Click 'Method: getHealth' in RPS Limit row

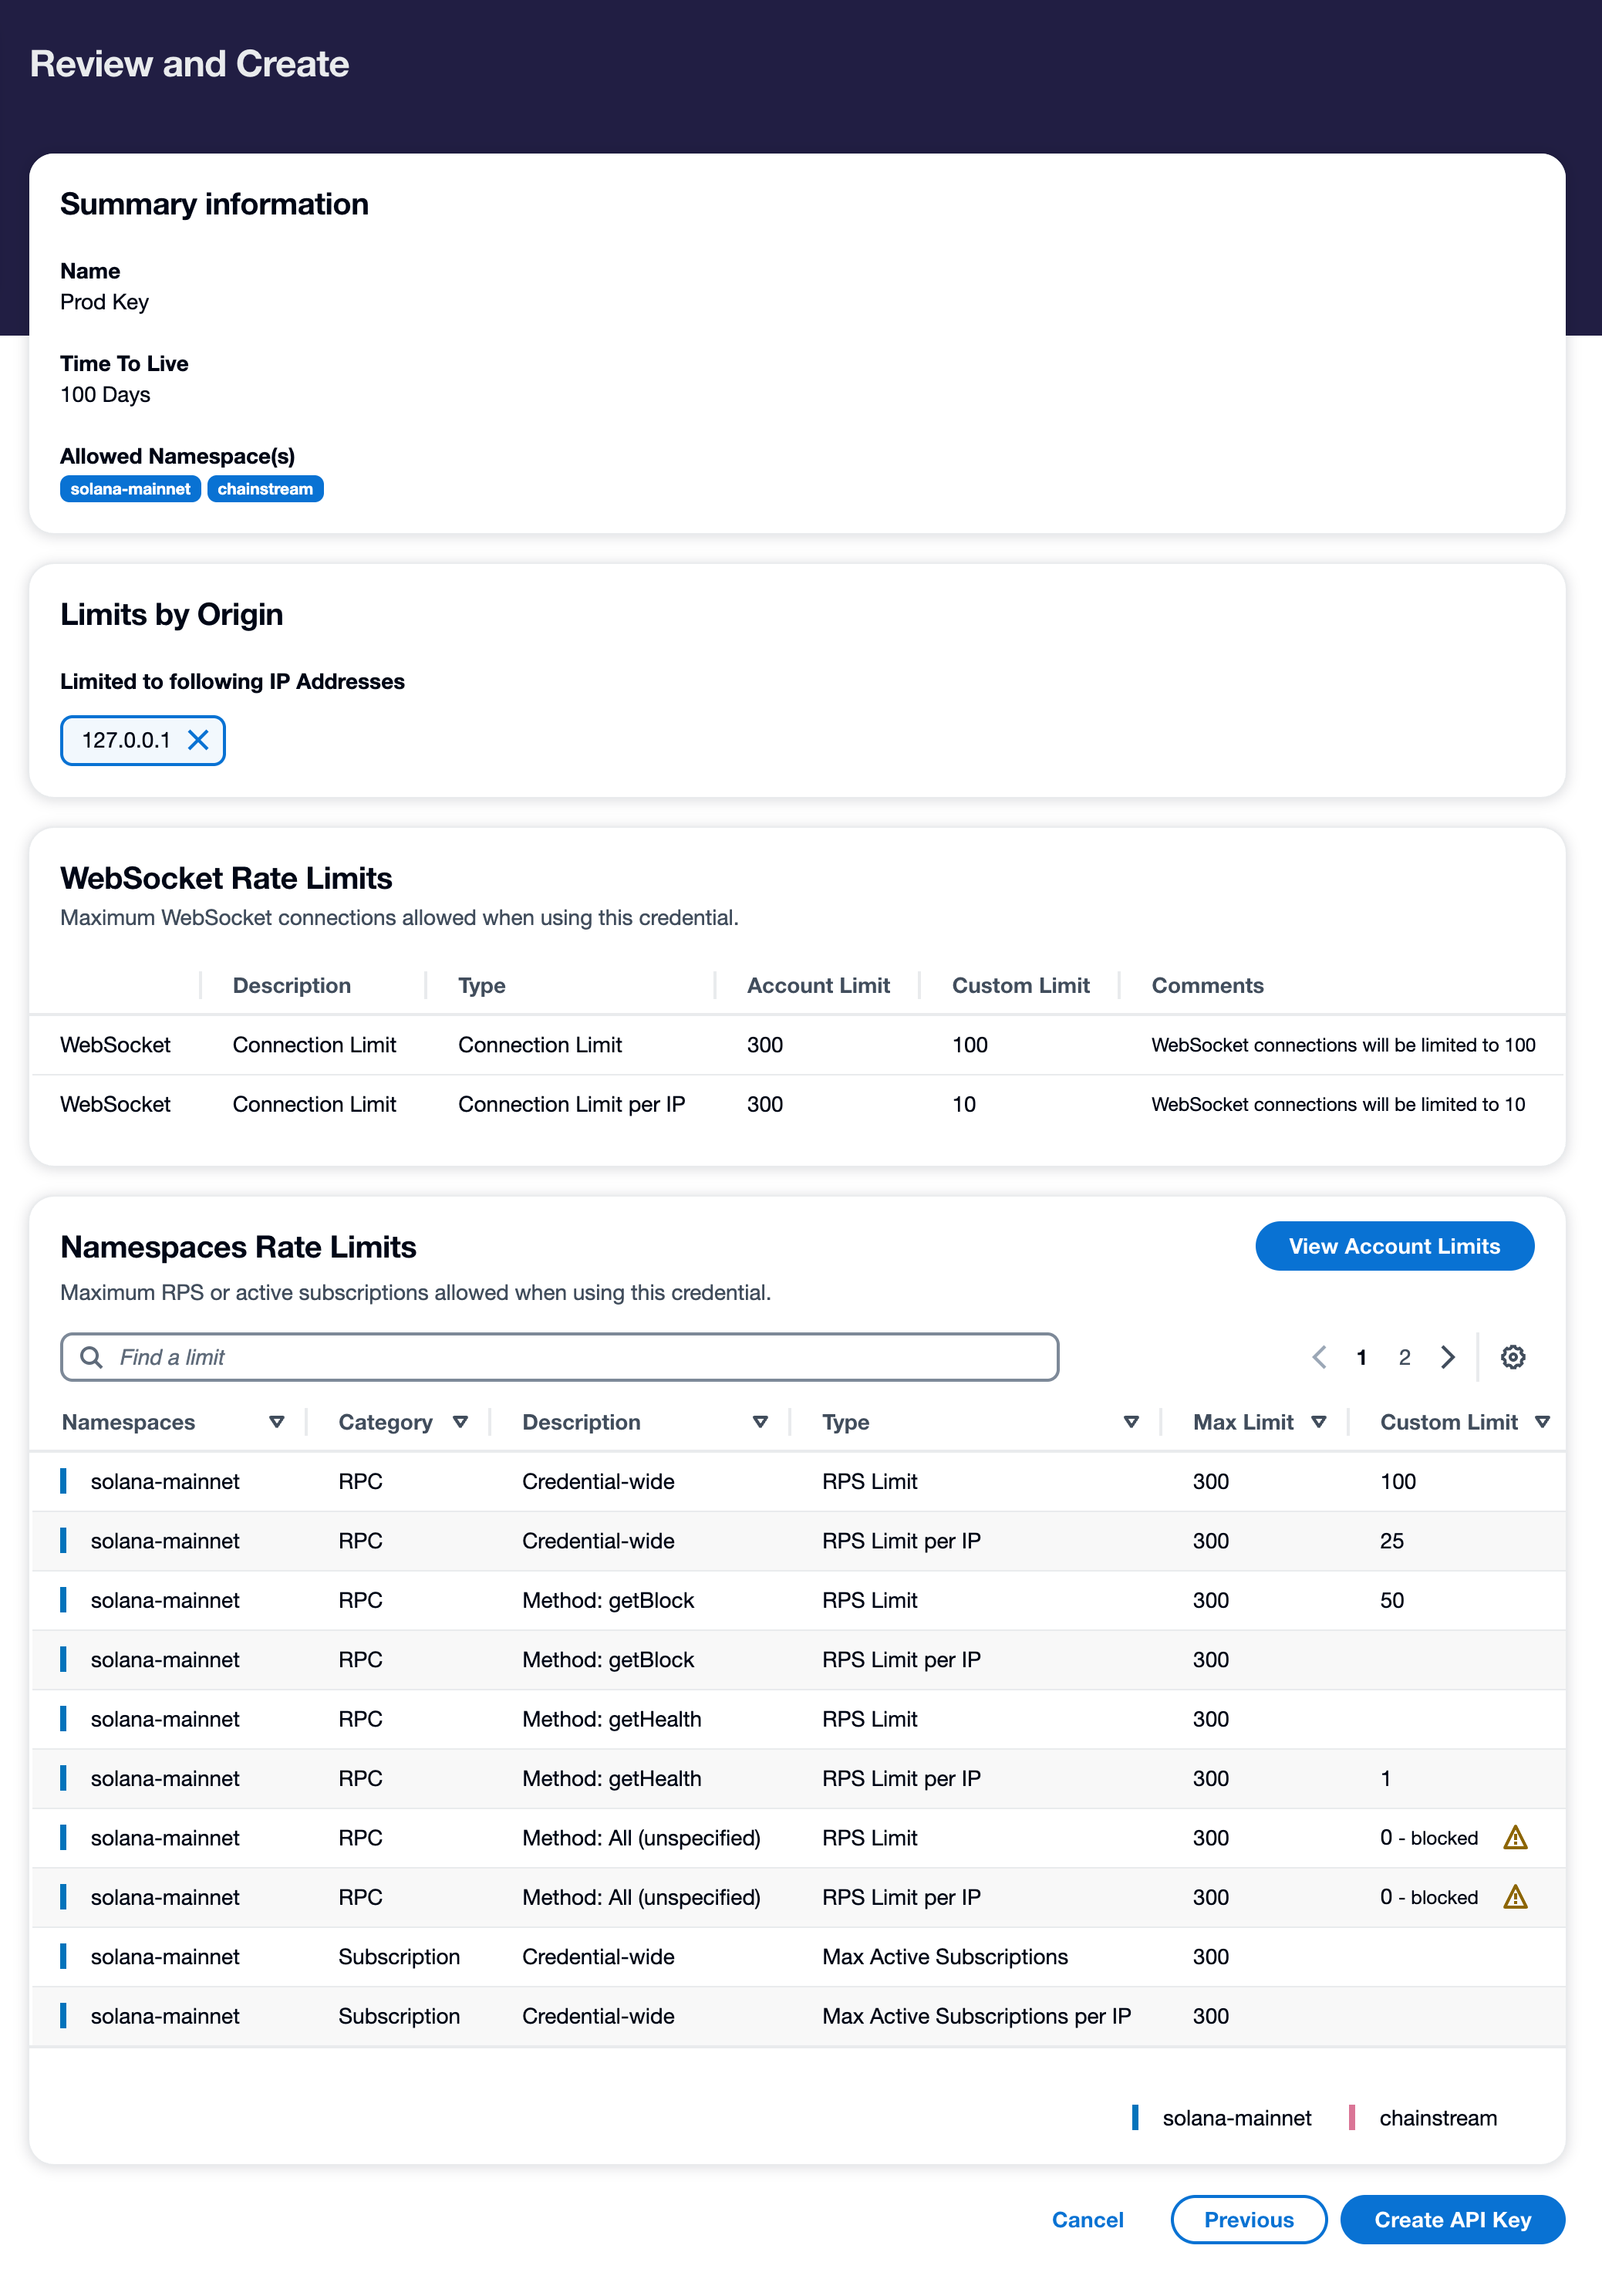tap(611, 1719)
